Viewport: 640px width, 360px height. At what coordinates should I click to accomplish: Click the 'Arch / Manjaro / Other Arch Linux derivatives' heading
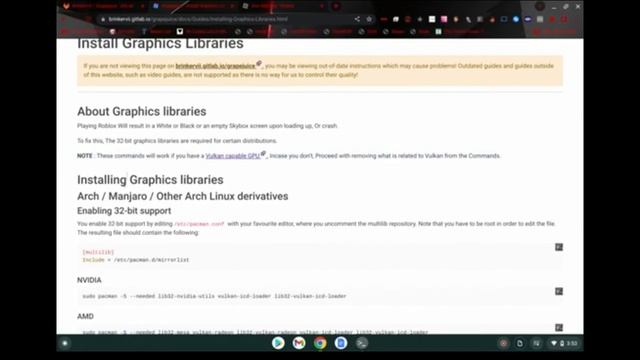(x=182, y=196)
